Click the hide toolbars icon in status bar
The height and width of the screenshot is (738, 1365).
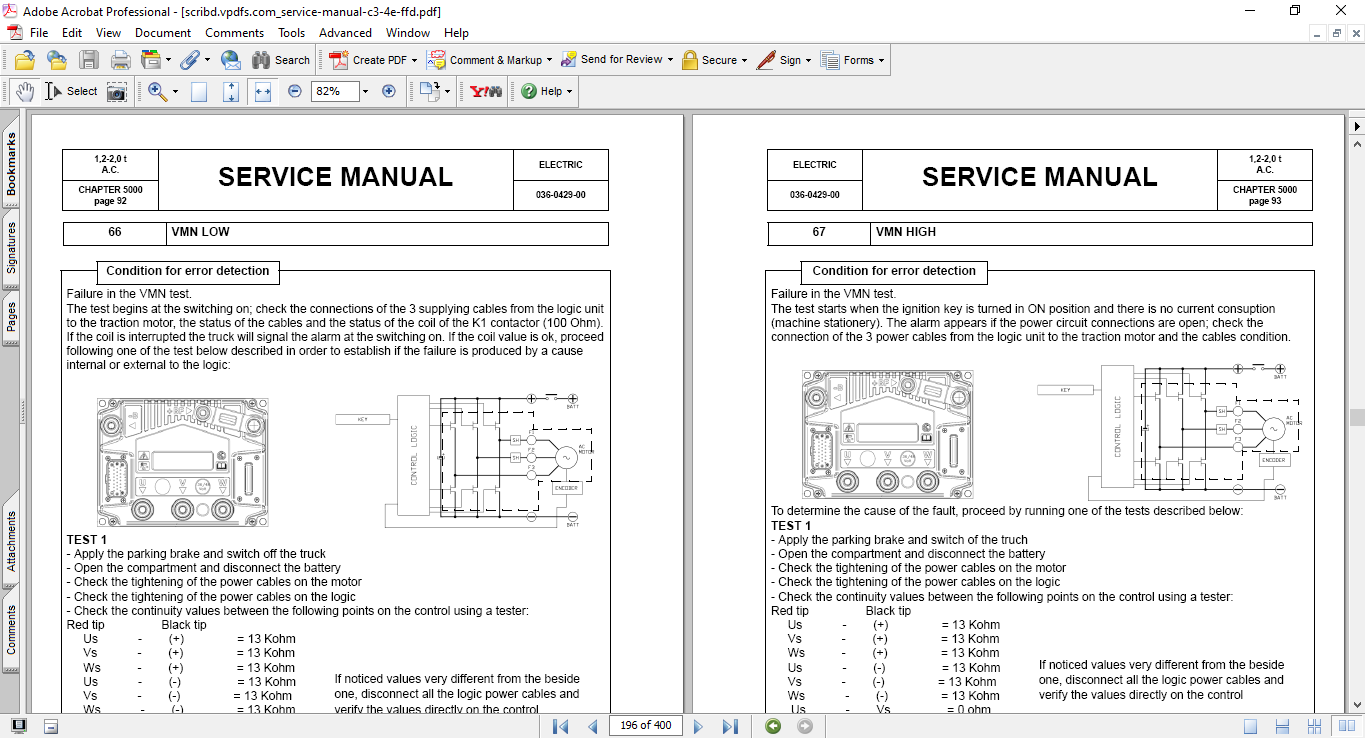(x=51, y=726)
